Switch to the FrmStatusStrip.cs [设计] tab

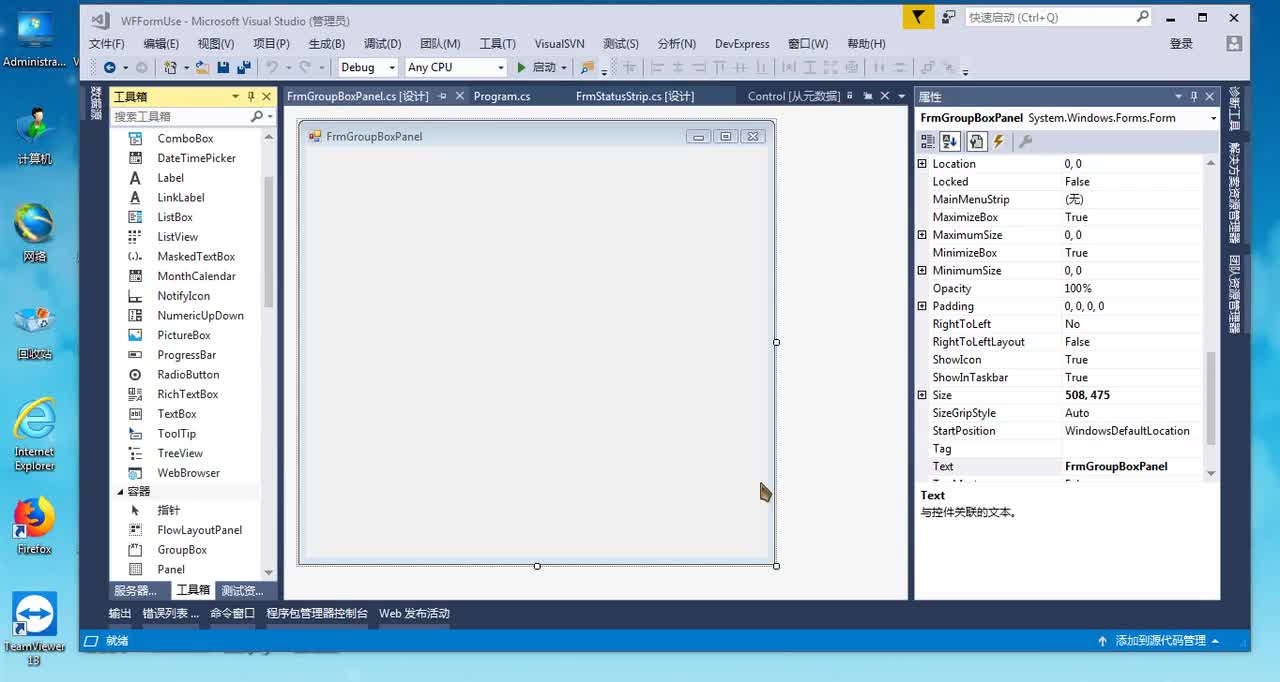635,96
